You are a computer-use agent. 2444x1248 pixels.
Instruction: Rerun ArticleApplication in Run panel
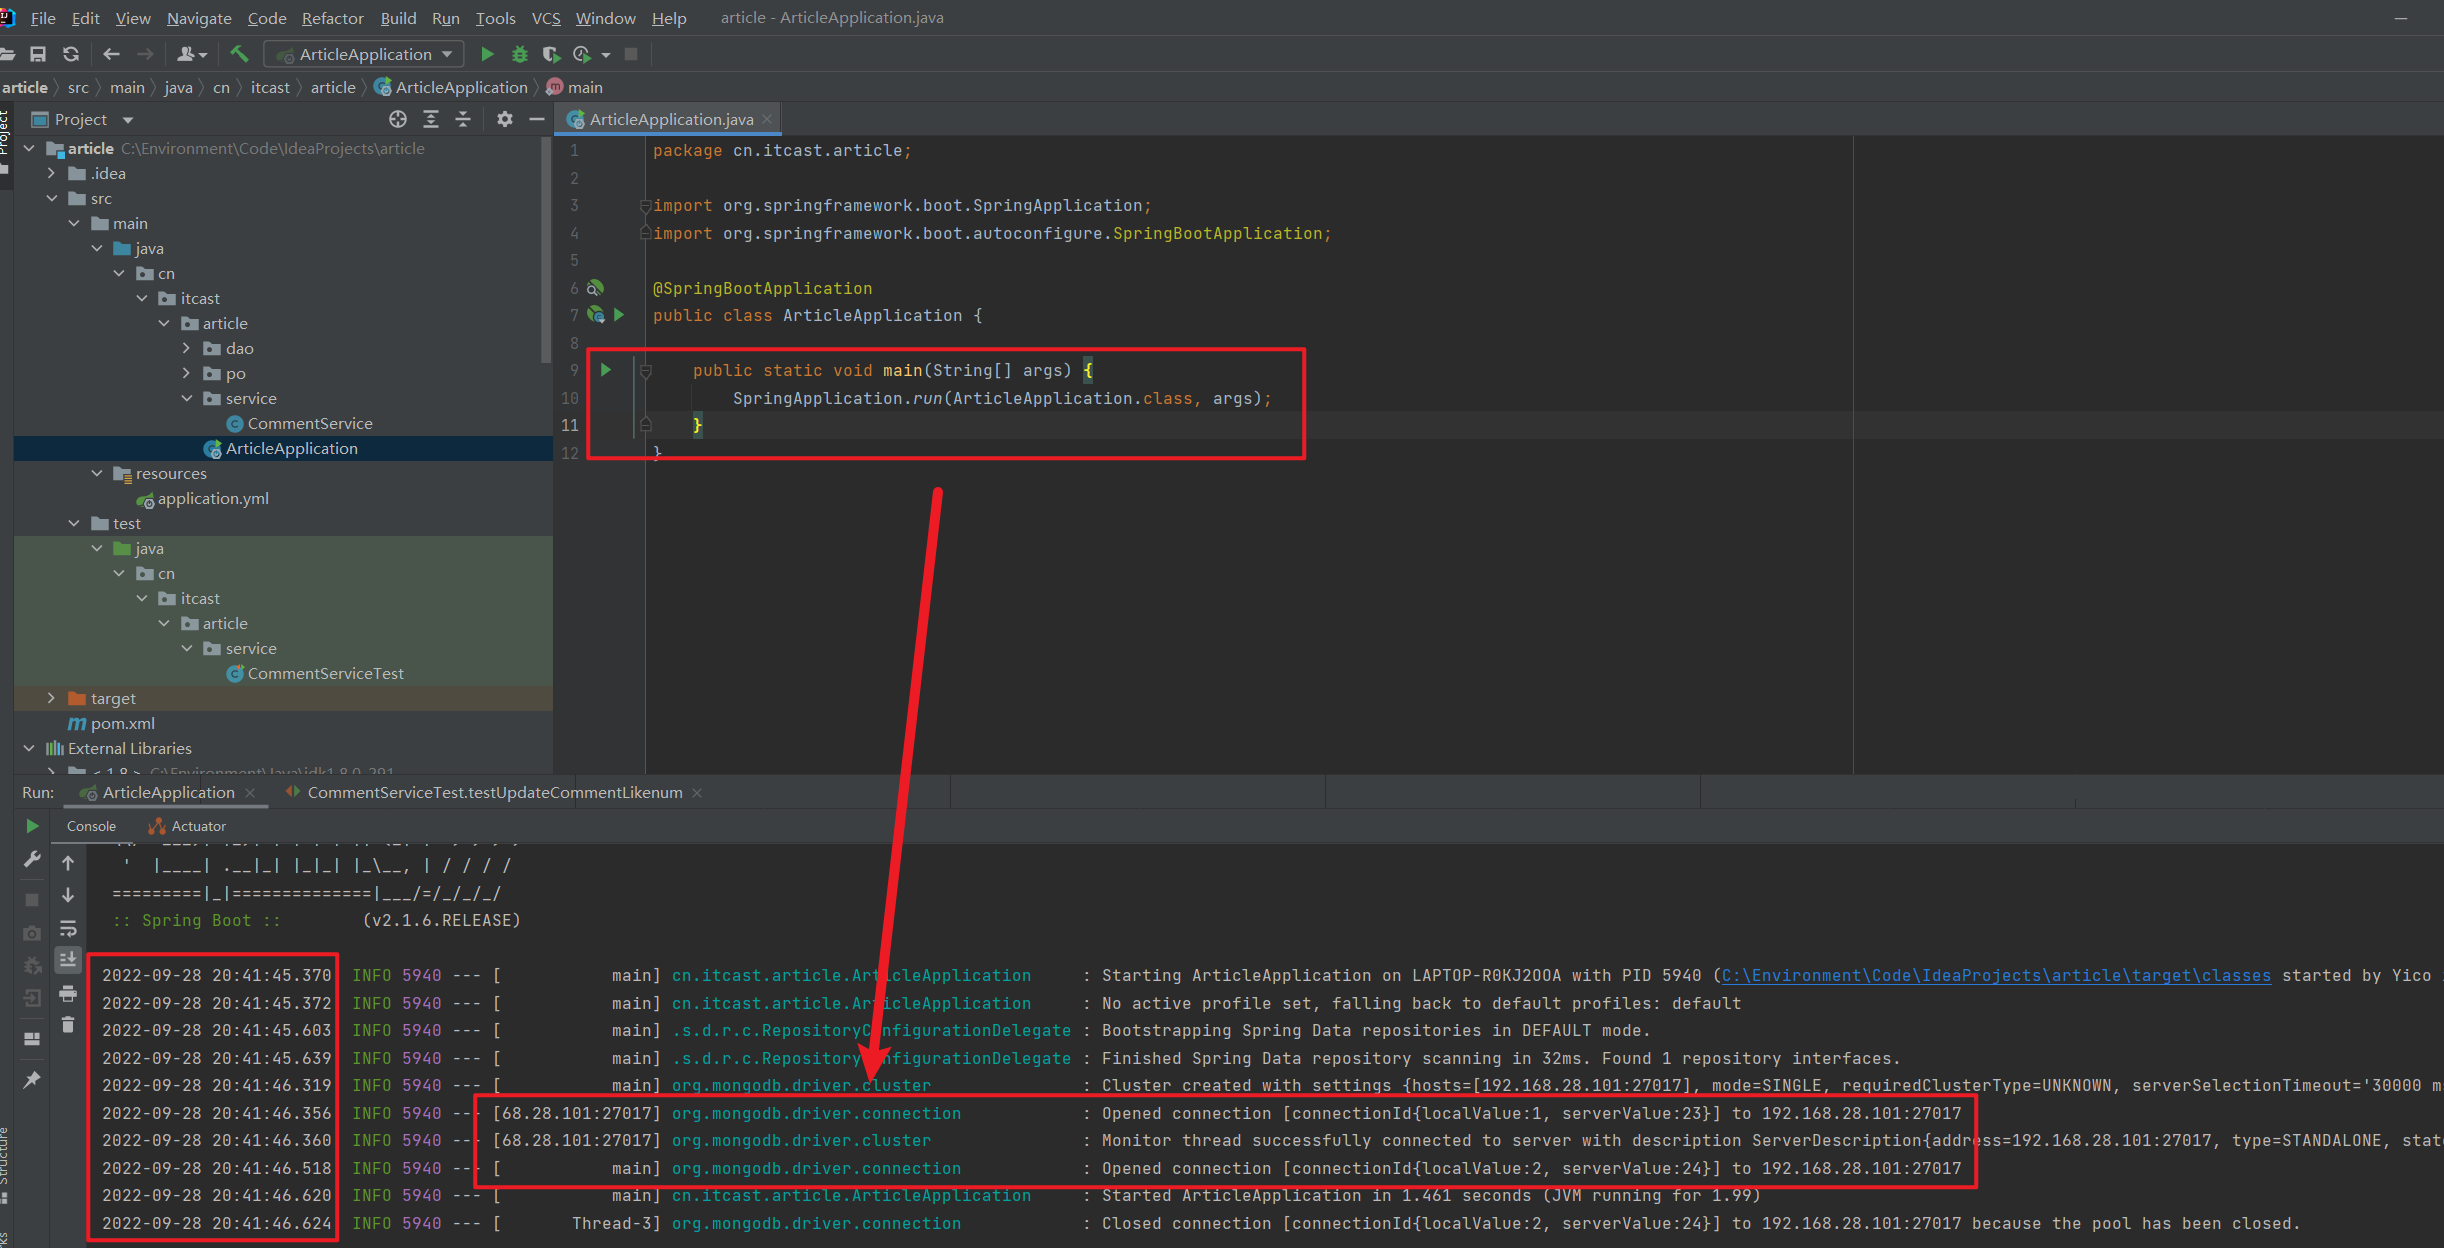32,826
